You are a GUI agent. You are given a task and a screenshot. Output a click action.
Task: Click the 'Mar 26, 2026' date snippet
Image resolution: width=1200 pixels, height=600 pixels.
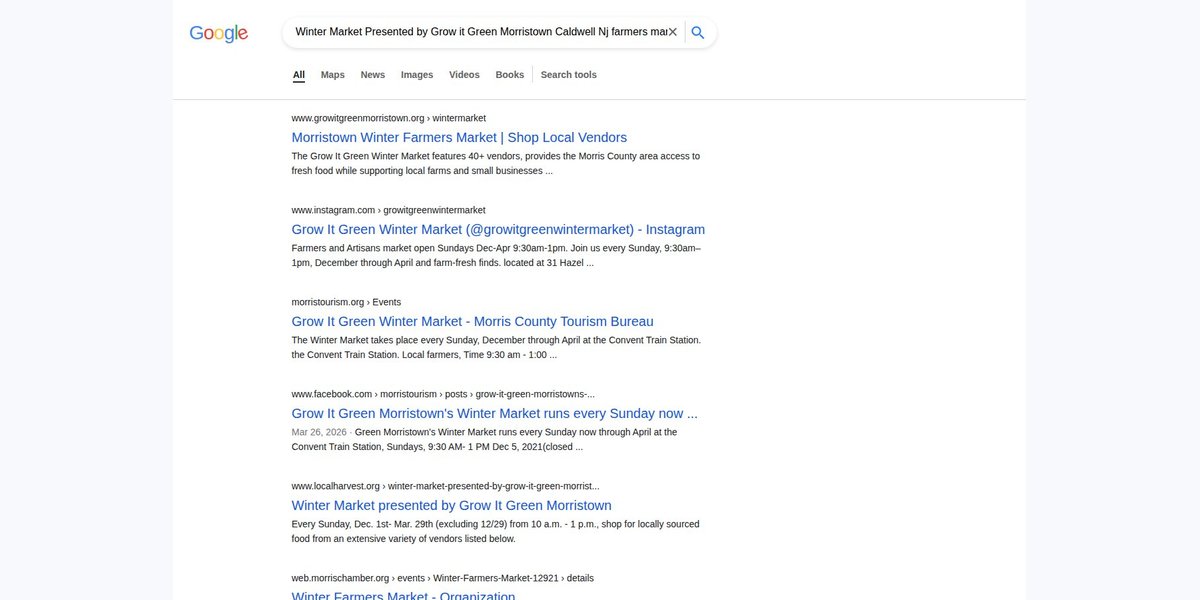(x=319, y=432)
